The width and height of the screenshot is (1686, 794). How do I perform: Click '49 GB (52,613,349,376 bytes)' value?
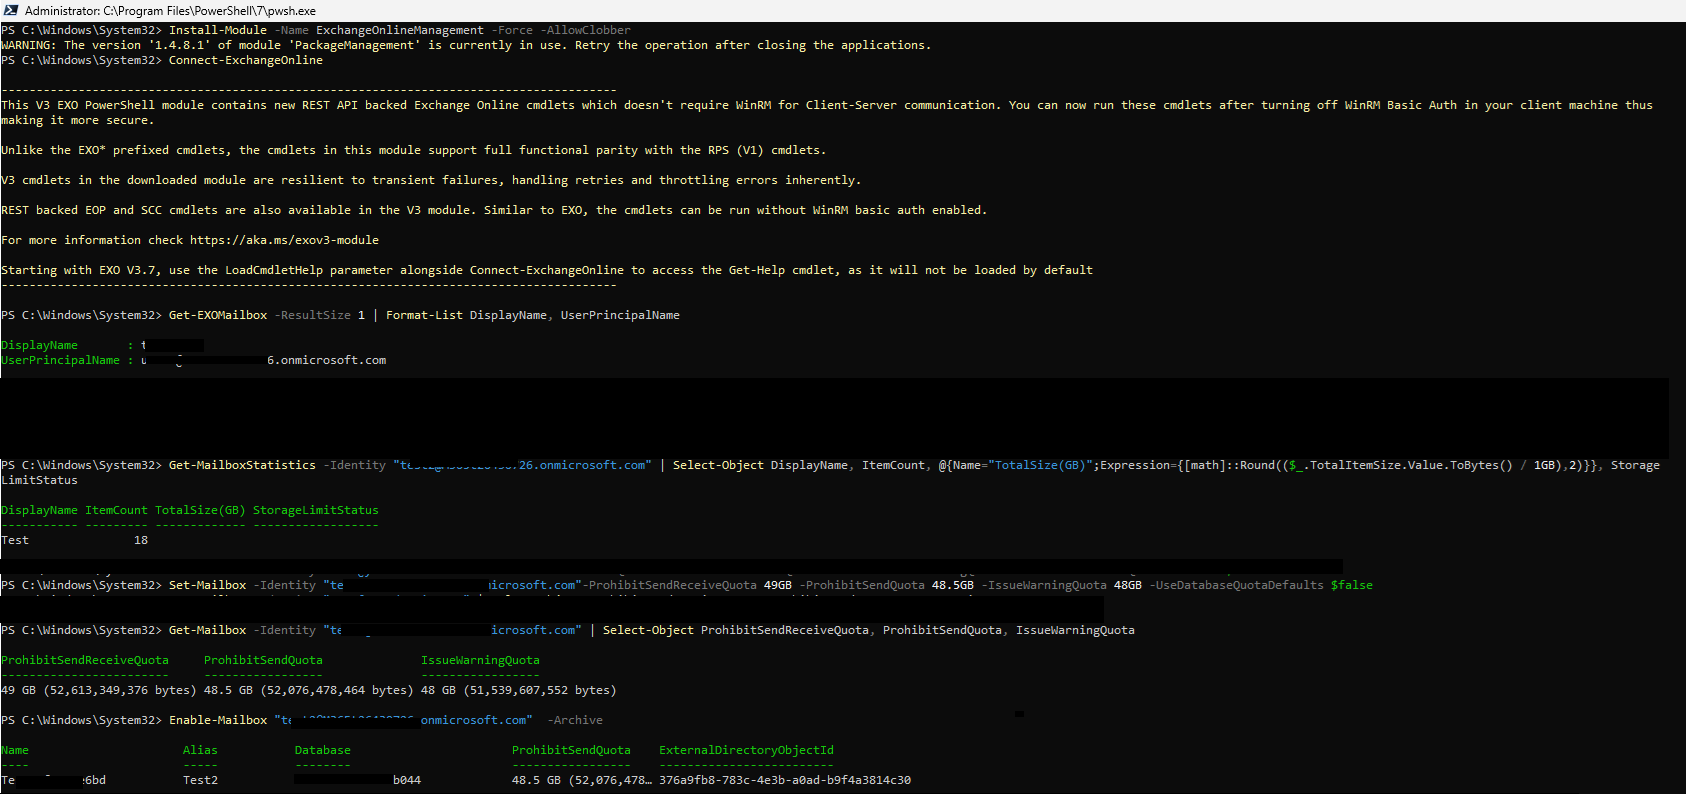click(99, 690)
